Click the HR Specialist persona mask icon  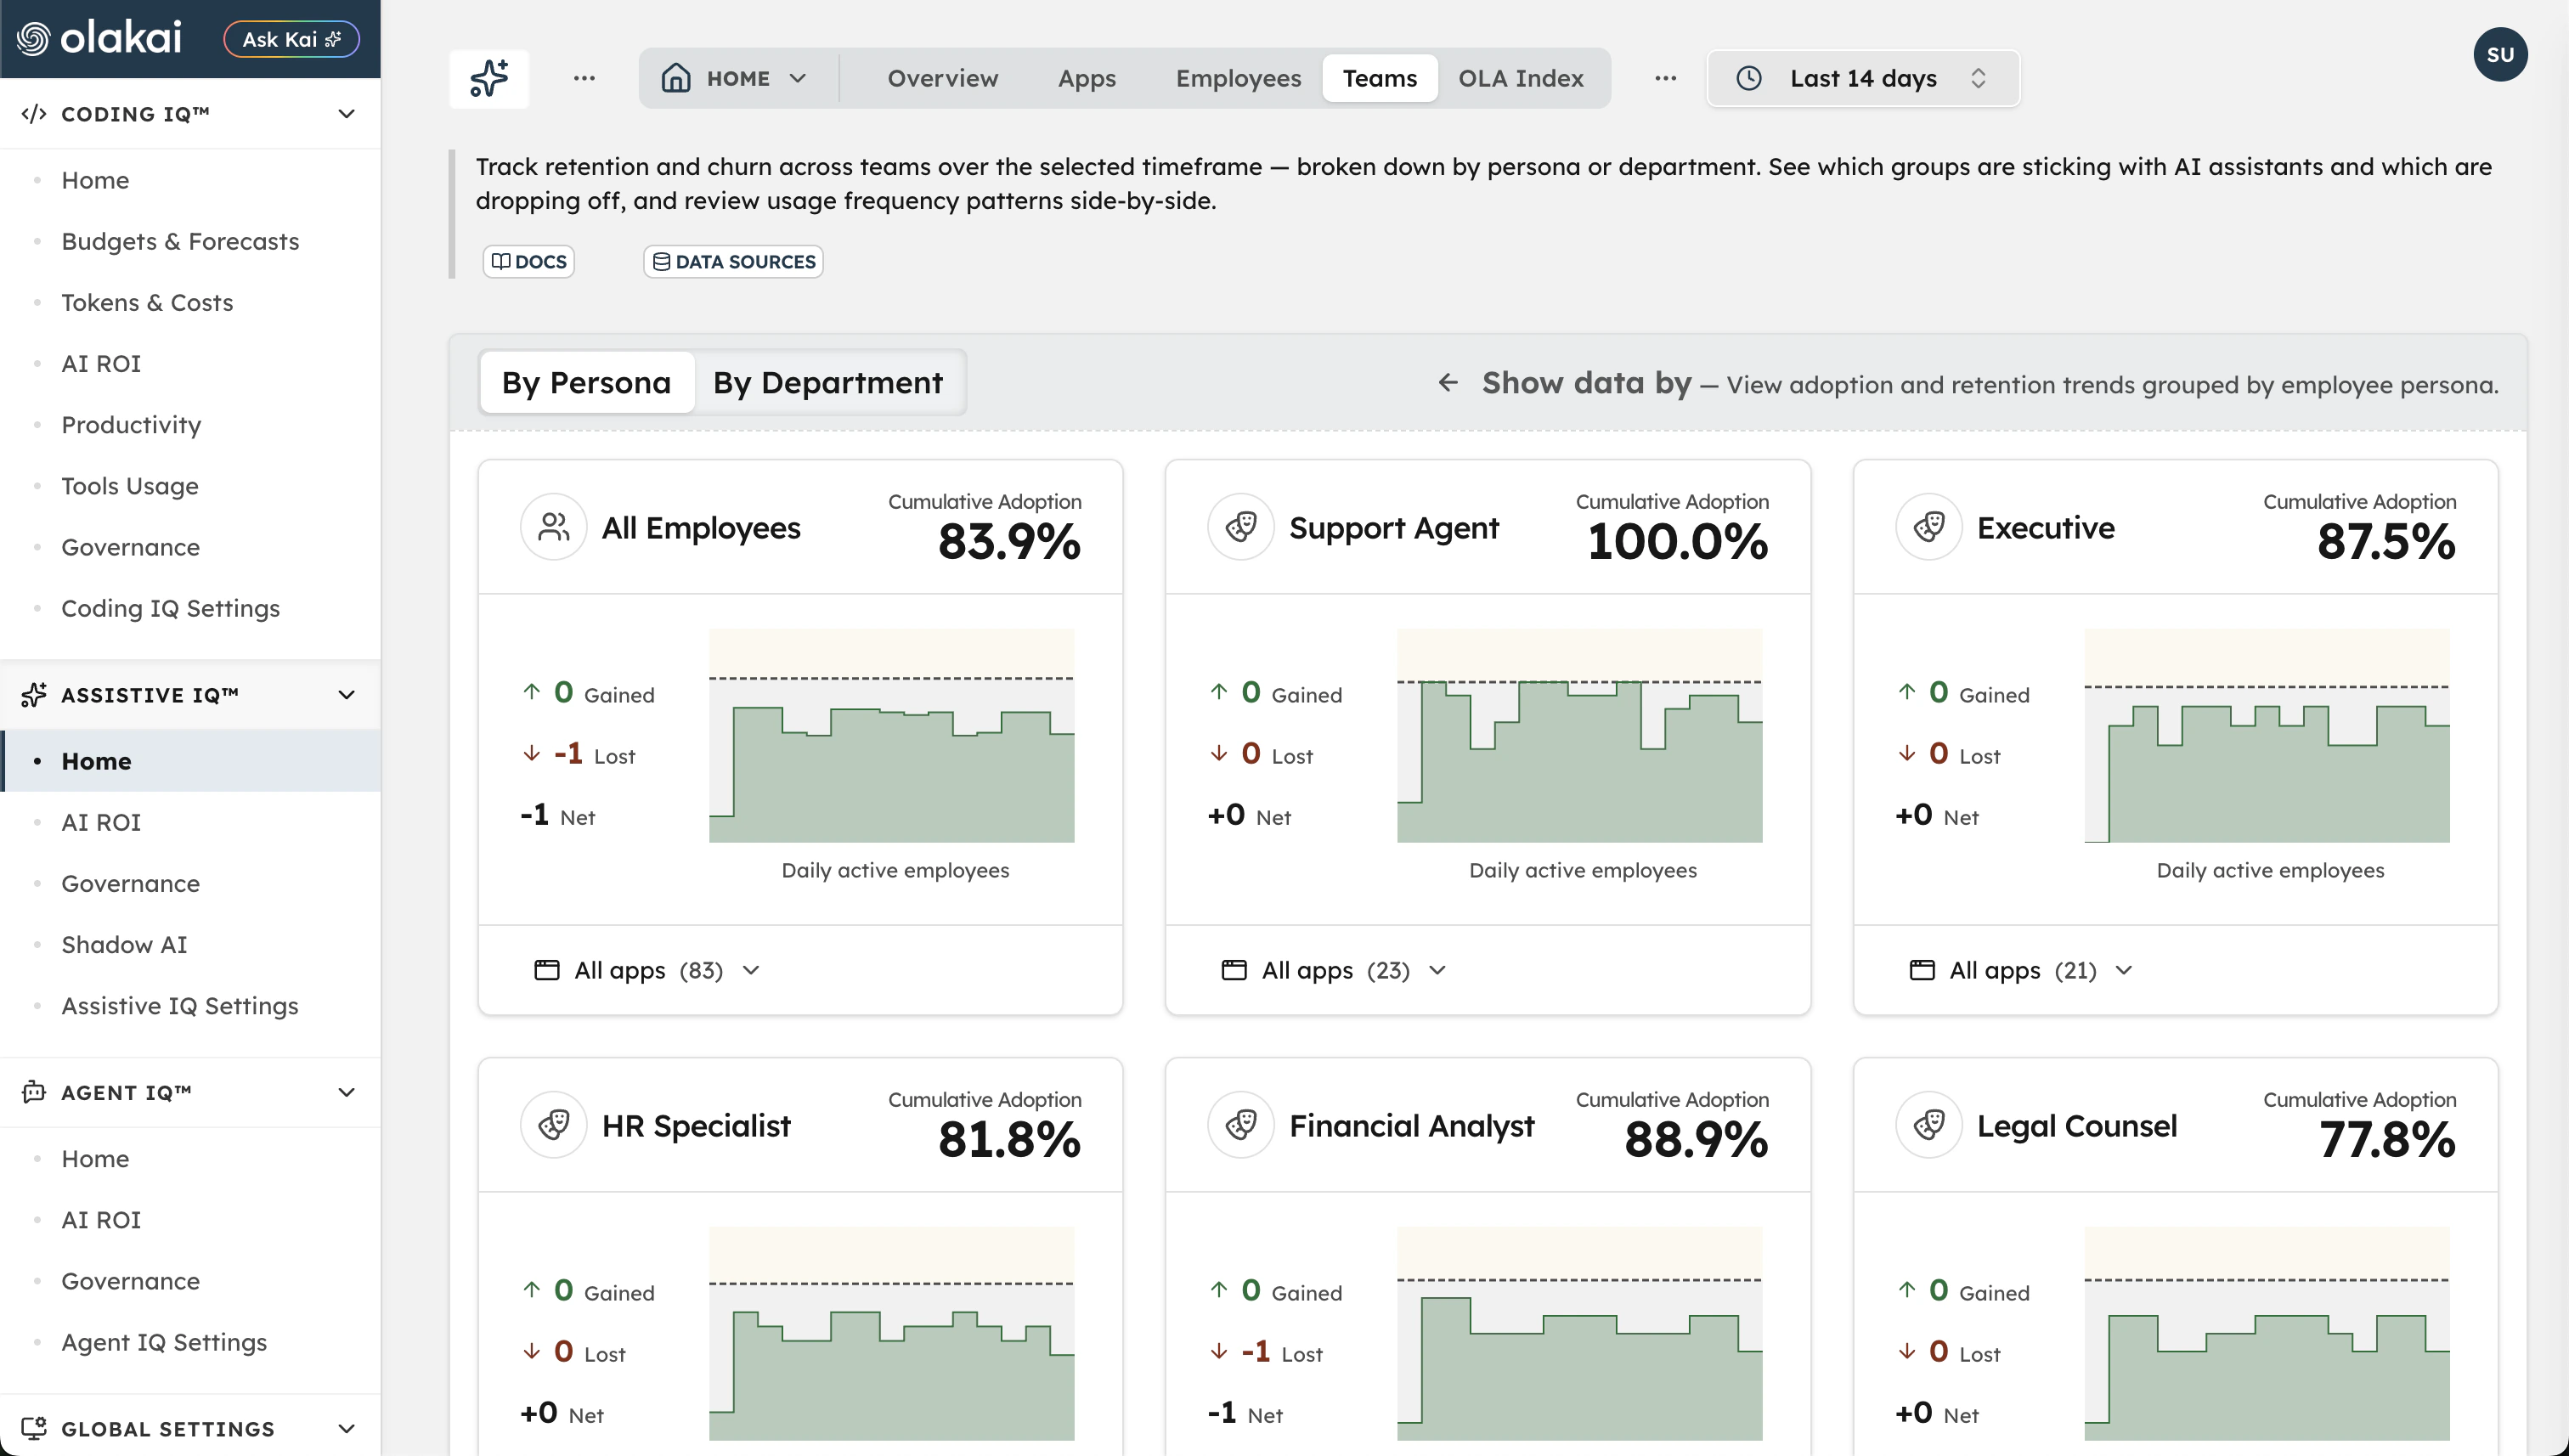pyautogui.click(x=553, y=1125)
